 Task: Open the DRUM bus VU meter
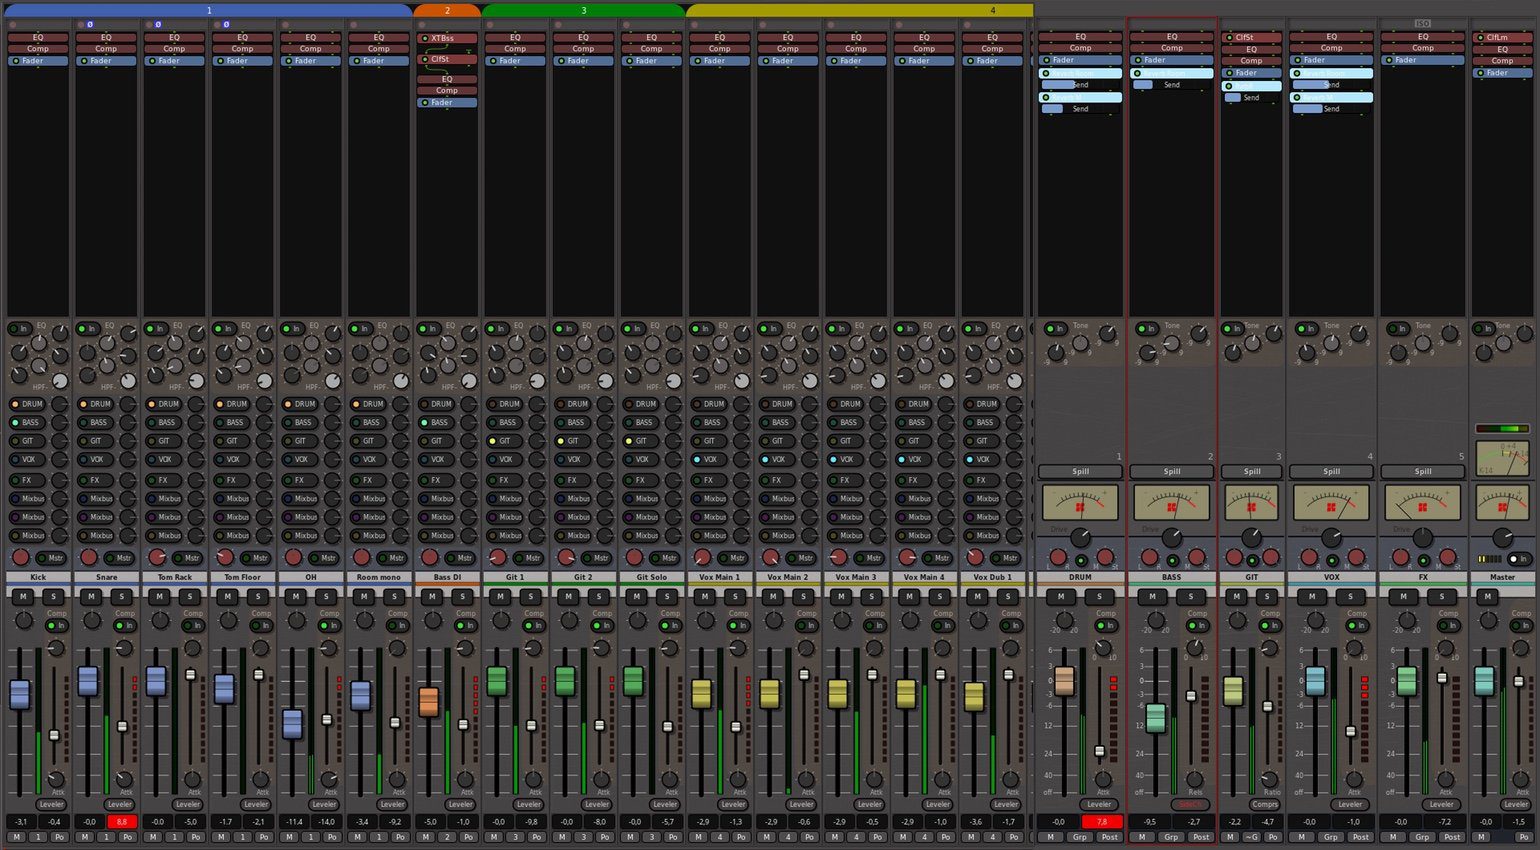1080,503
